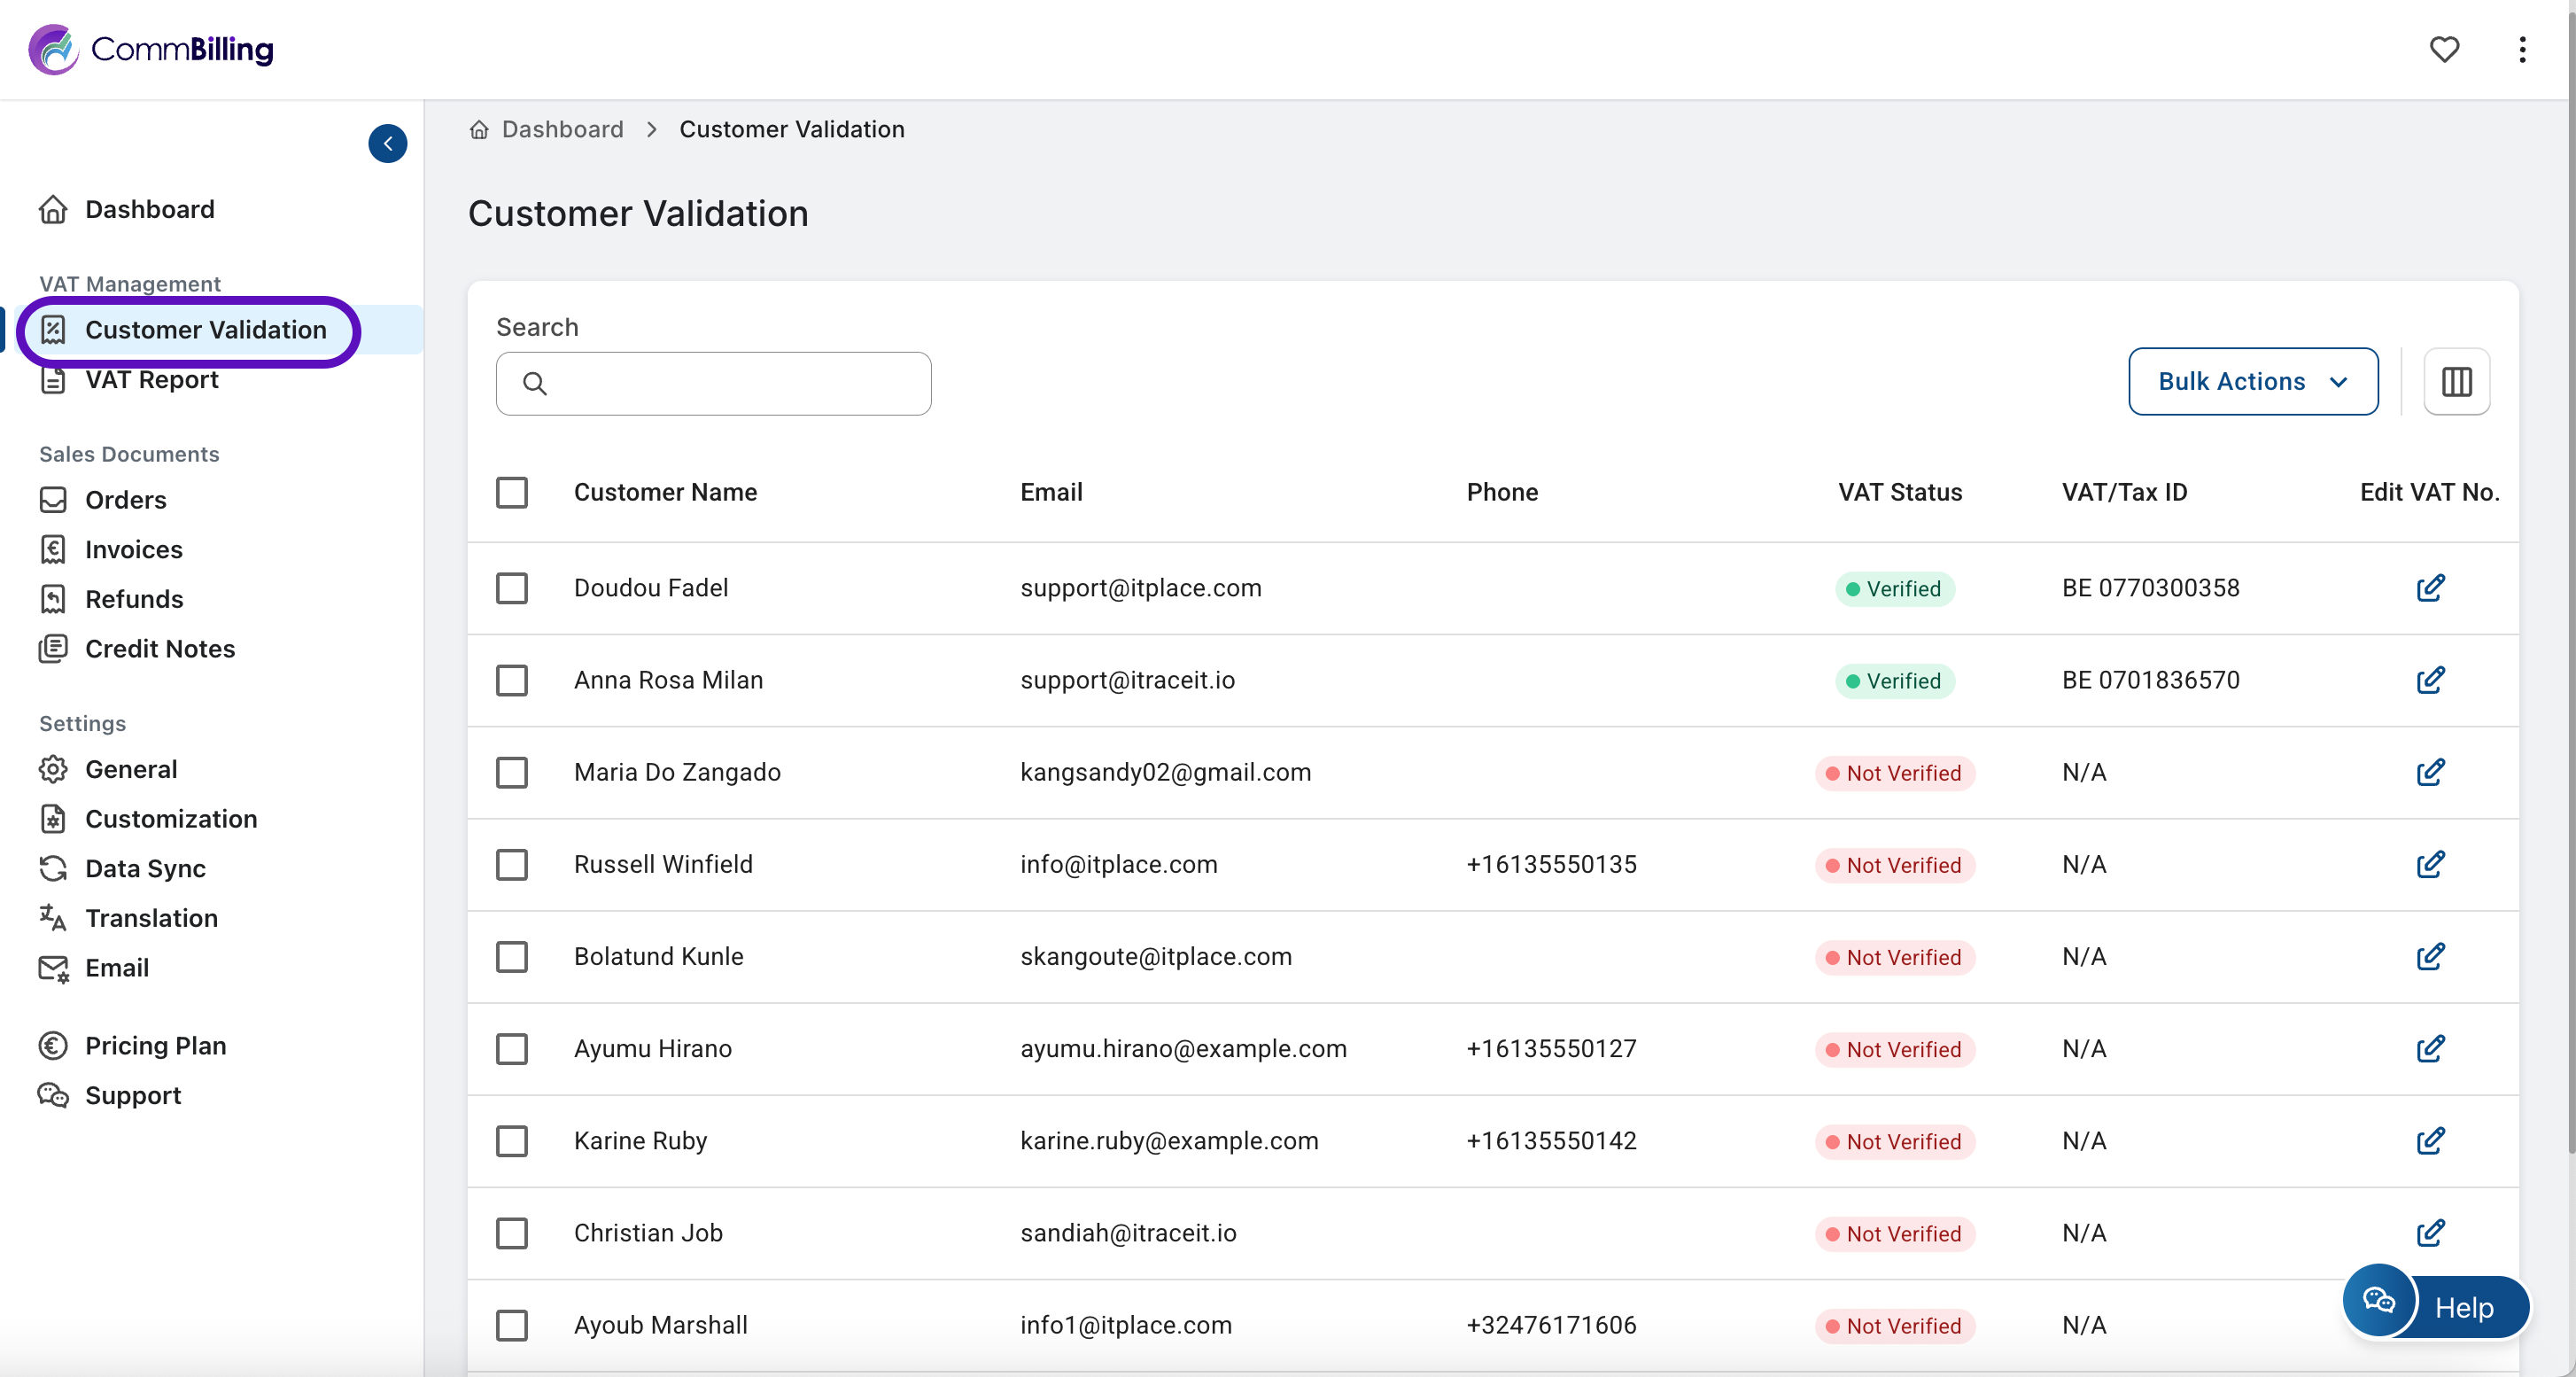Image resolution: width=2576 pixels, height=1377 pixels.
Task: Edit VAT number for Russell Winfield
Action: point(2430,864)
